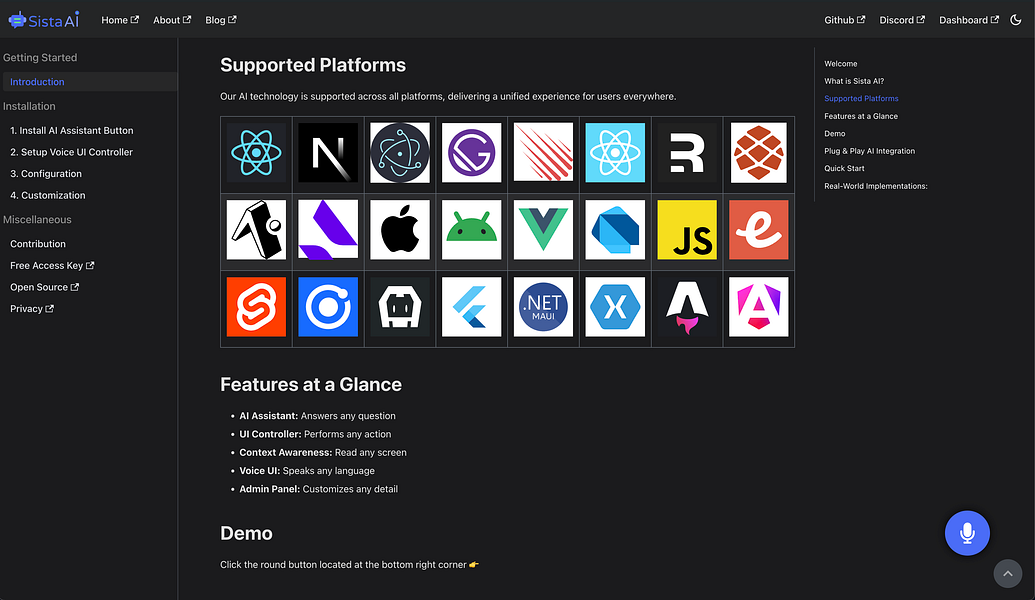Click the Cordova logo tile
The height and width of the screenshot is (600, 1035).
click(x=400, y=307)
